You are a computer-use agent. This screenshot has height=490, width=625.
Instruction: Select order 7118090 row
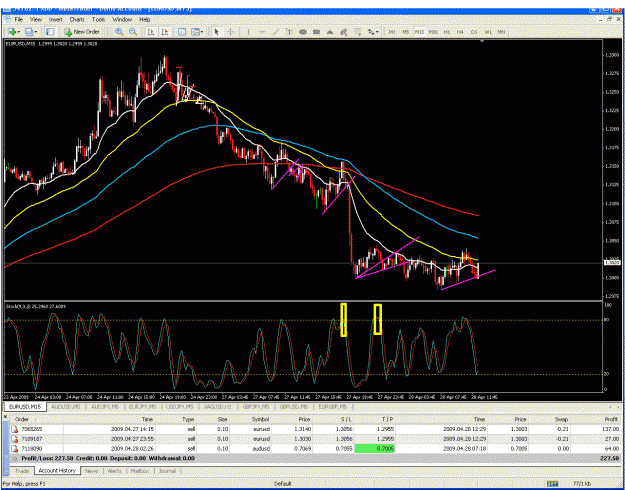tap(315, 449)
